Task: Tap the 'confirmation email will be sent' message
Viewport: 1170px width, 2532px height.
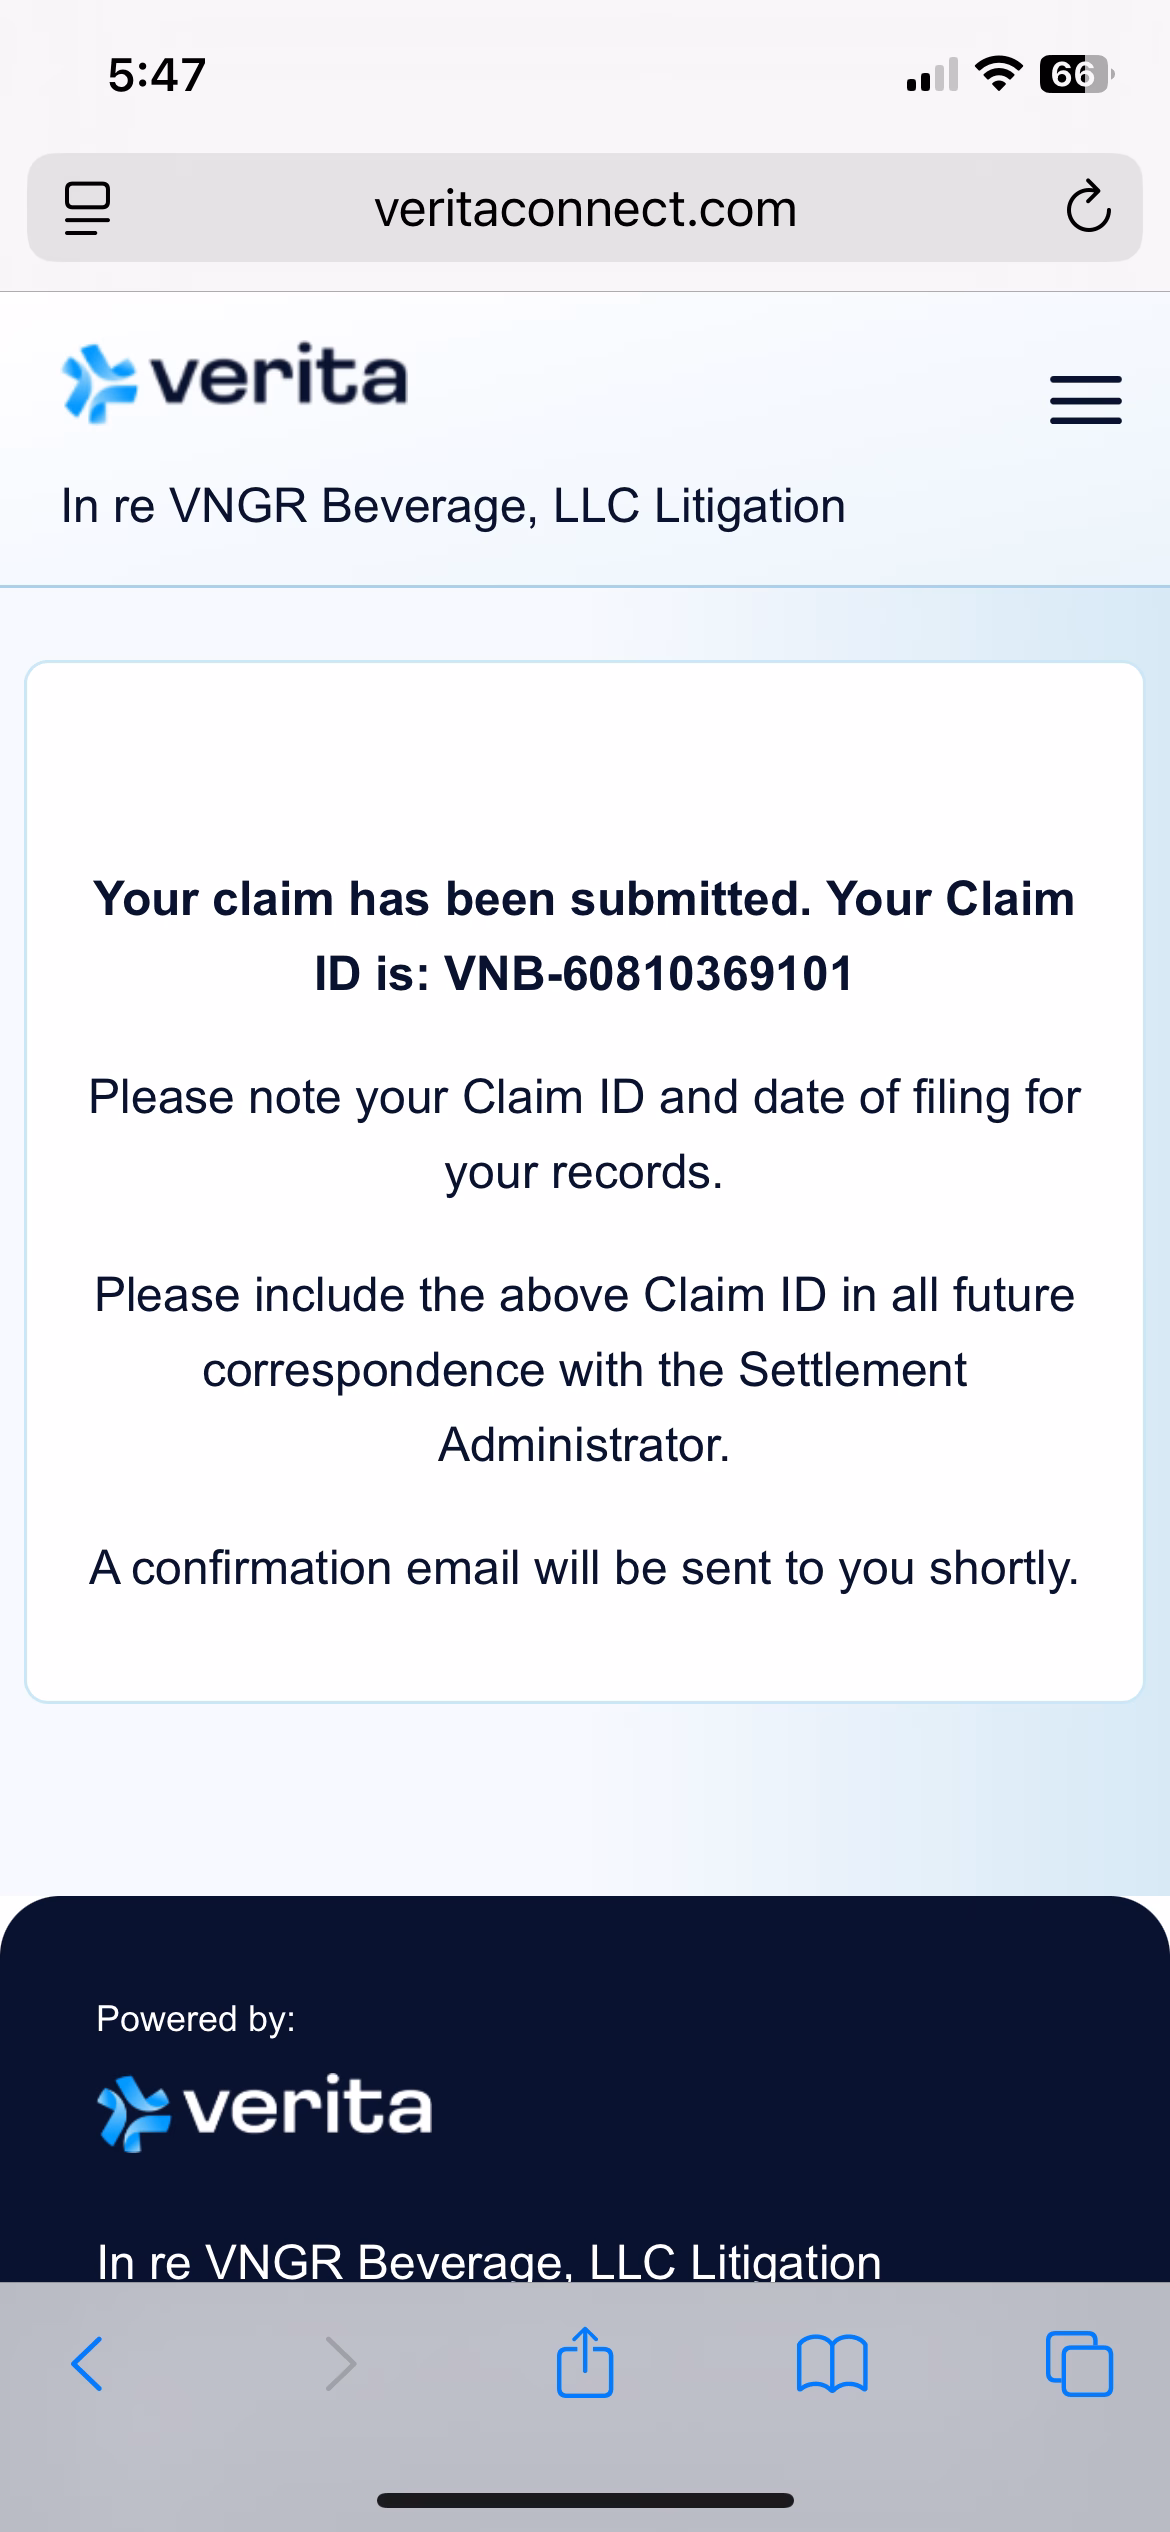Action: [x=585, y=1568]
